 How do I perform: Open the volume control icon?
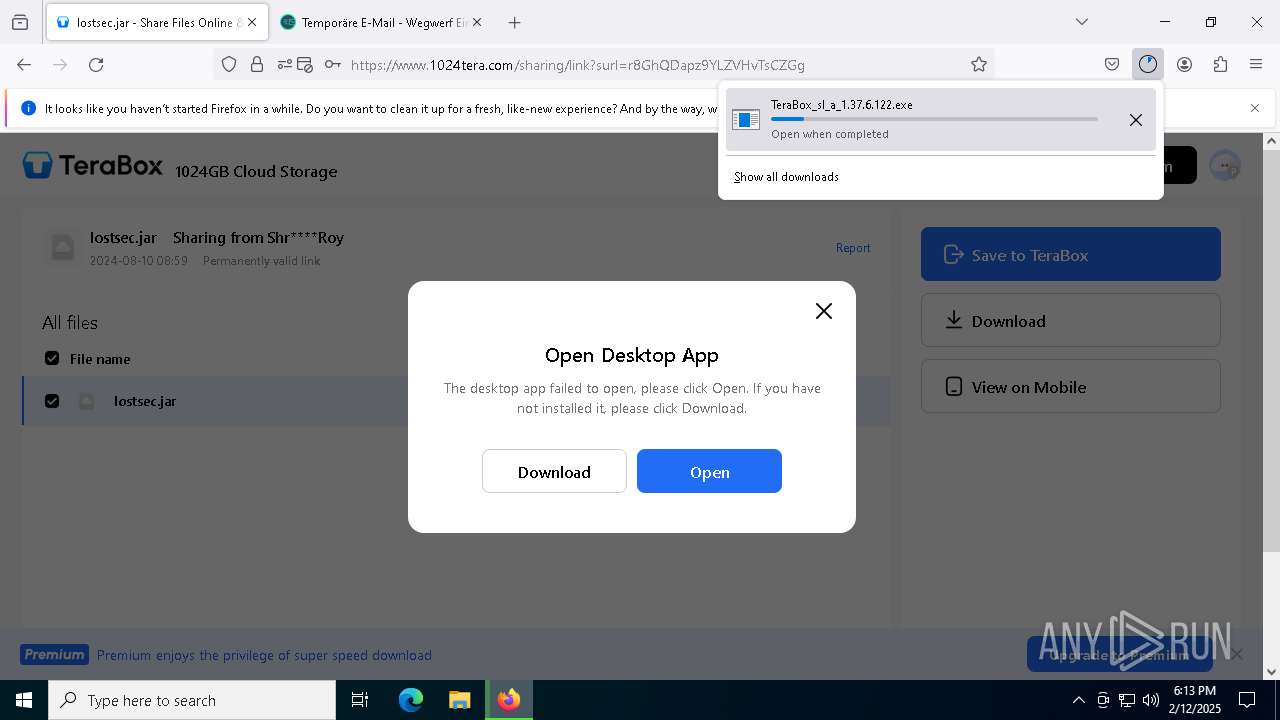pos(1151,700)
